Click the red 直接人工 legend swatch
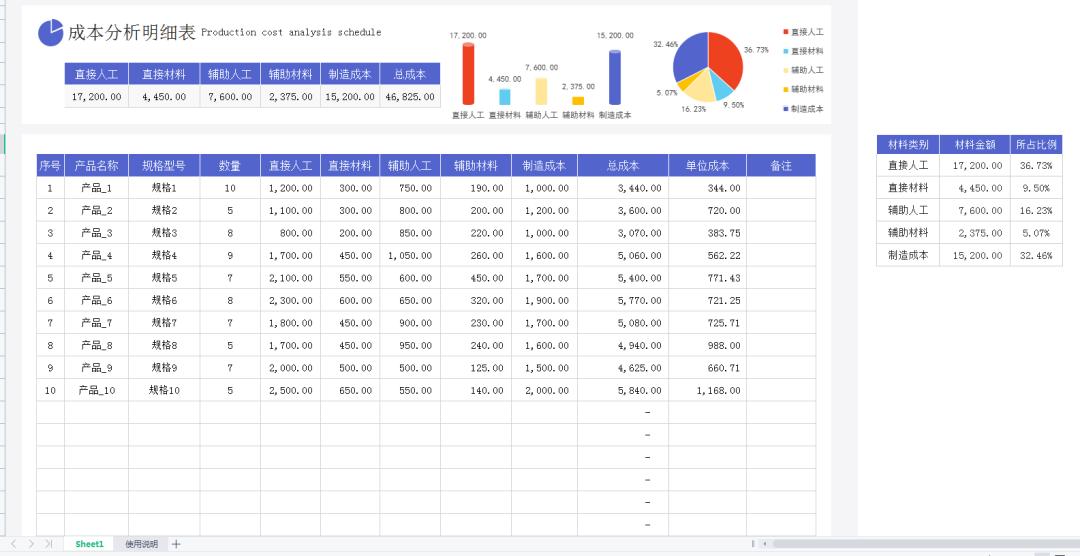This screenshot has width=1080, height=556. tap(786, 33)
